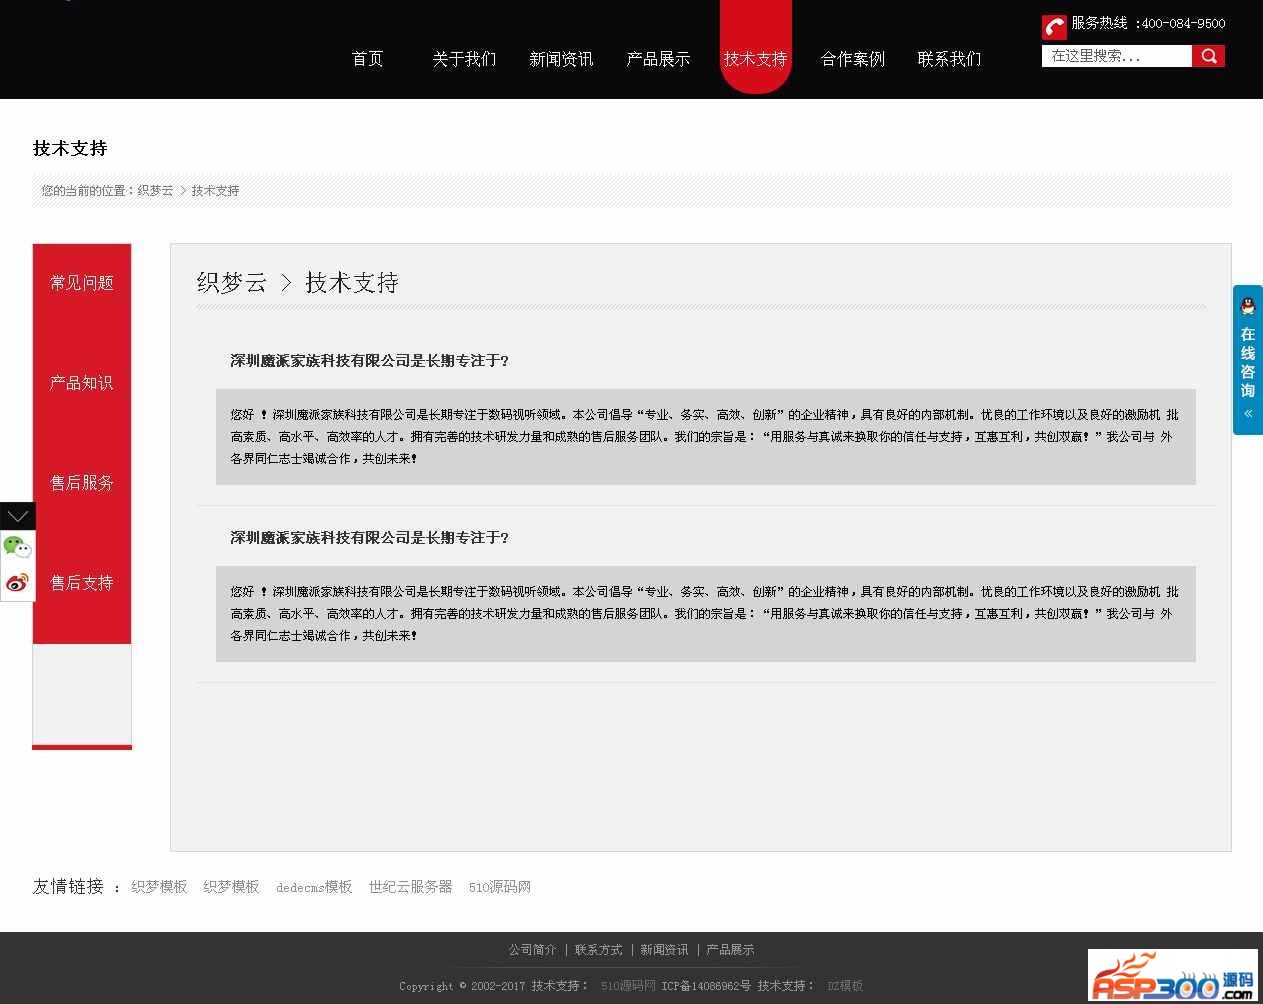The height and width of the screenshot is (1004, 1263).
Task: Focus the 在这里搜索 search field
Action: 1117,56
